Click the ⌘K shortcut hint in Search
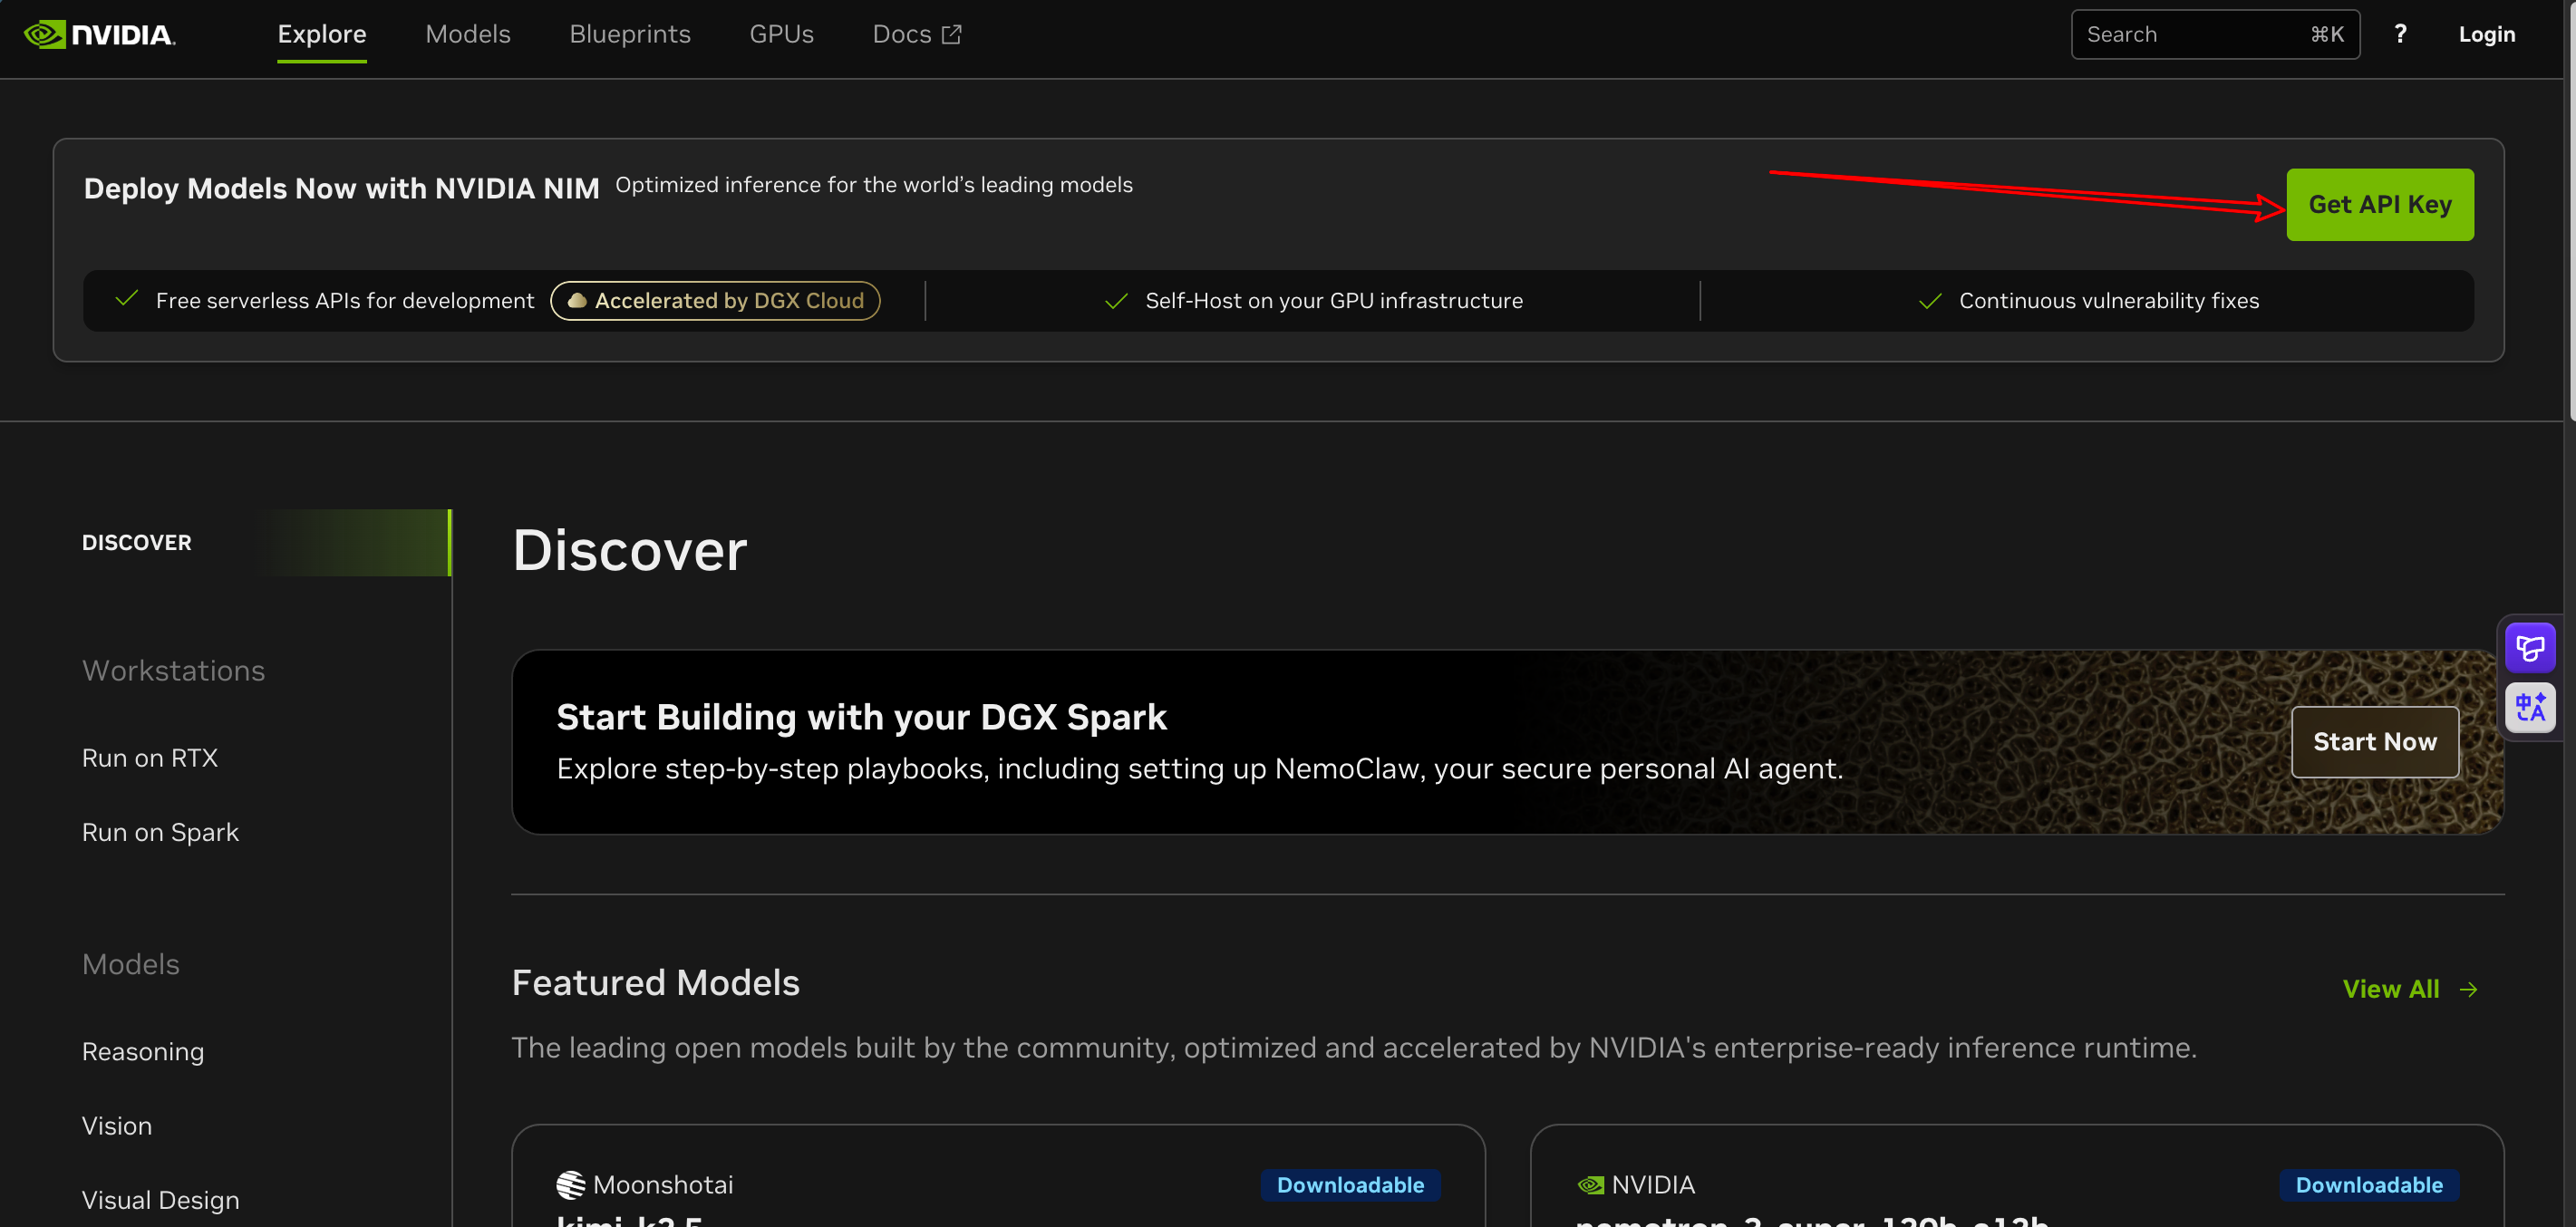 [2327, 35]
